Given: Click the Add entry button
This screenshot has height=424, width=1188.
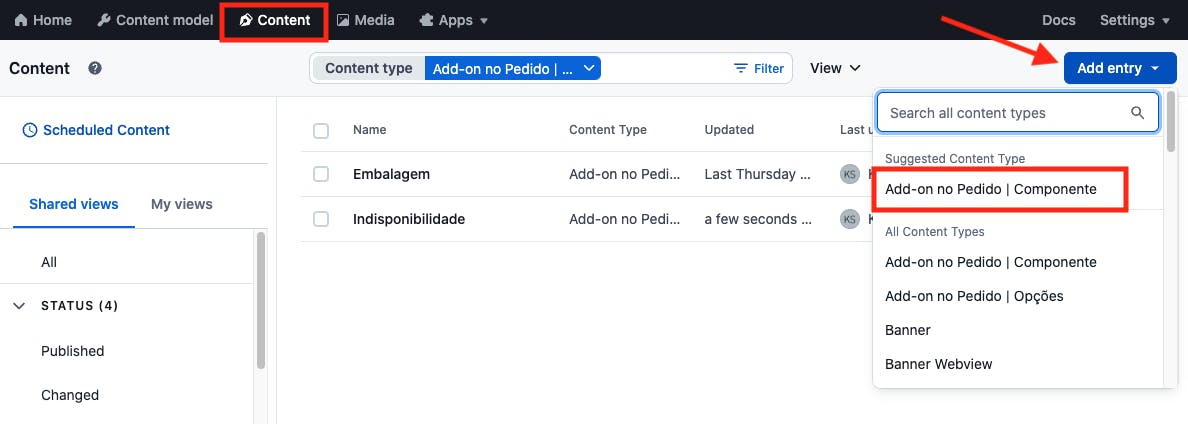Looking at the screenshot, I should pyautogui.click(x=1120, y=68).
